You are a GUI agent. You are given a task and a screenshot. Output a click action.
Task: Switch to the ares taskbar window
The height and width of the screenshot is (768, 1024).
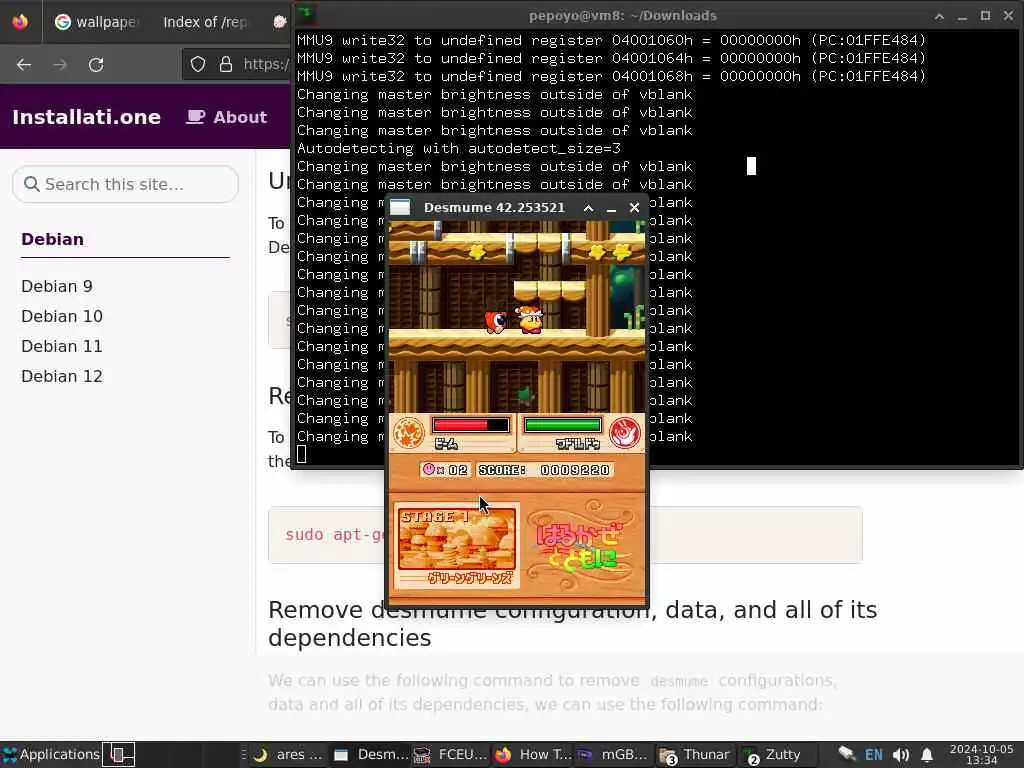coord(287,754)
